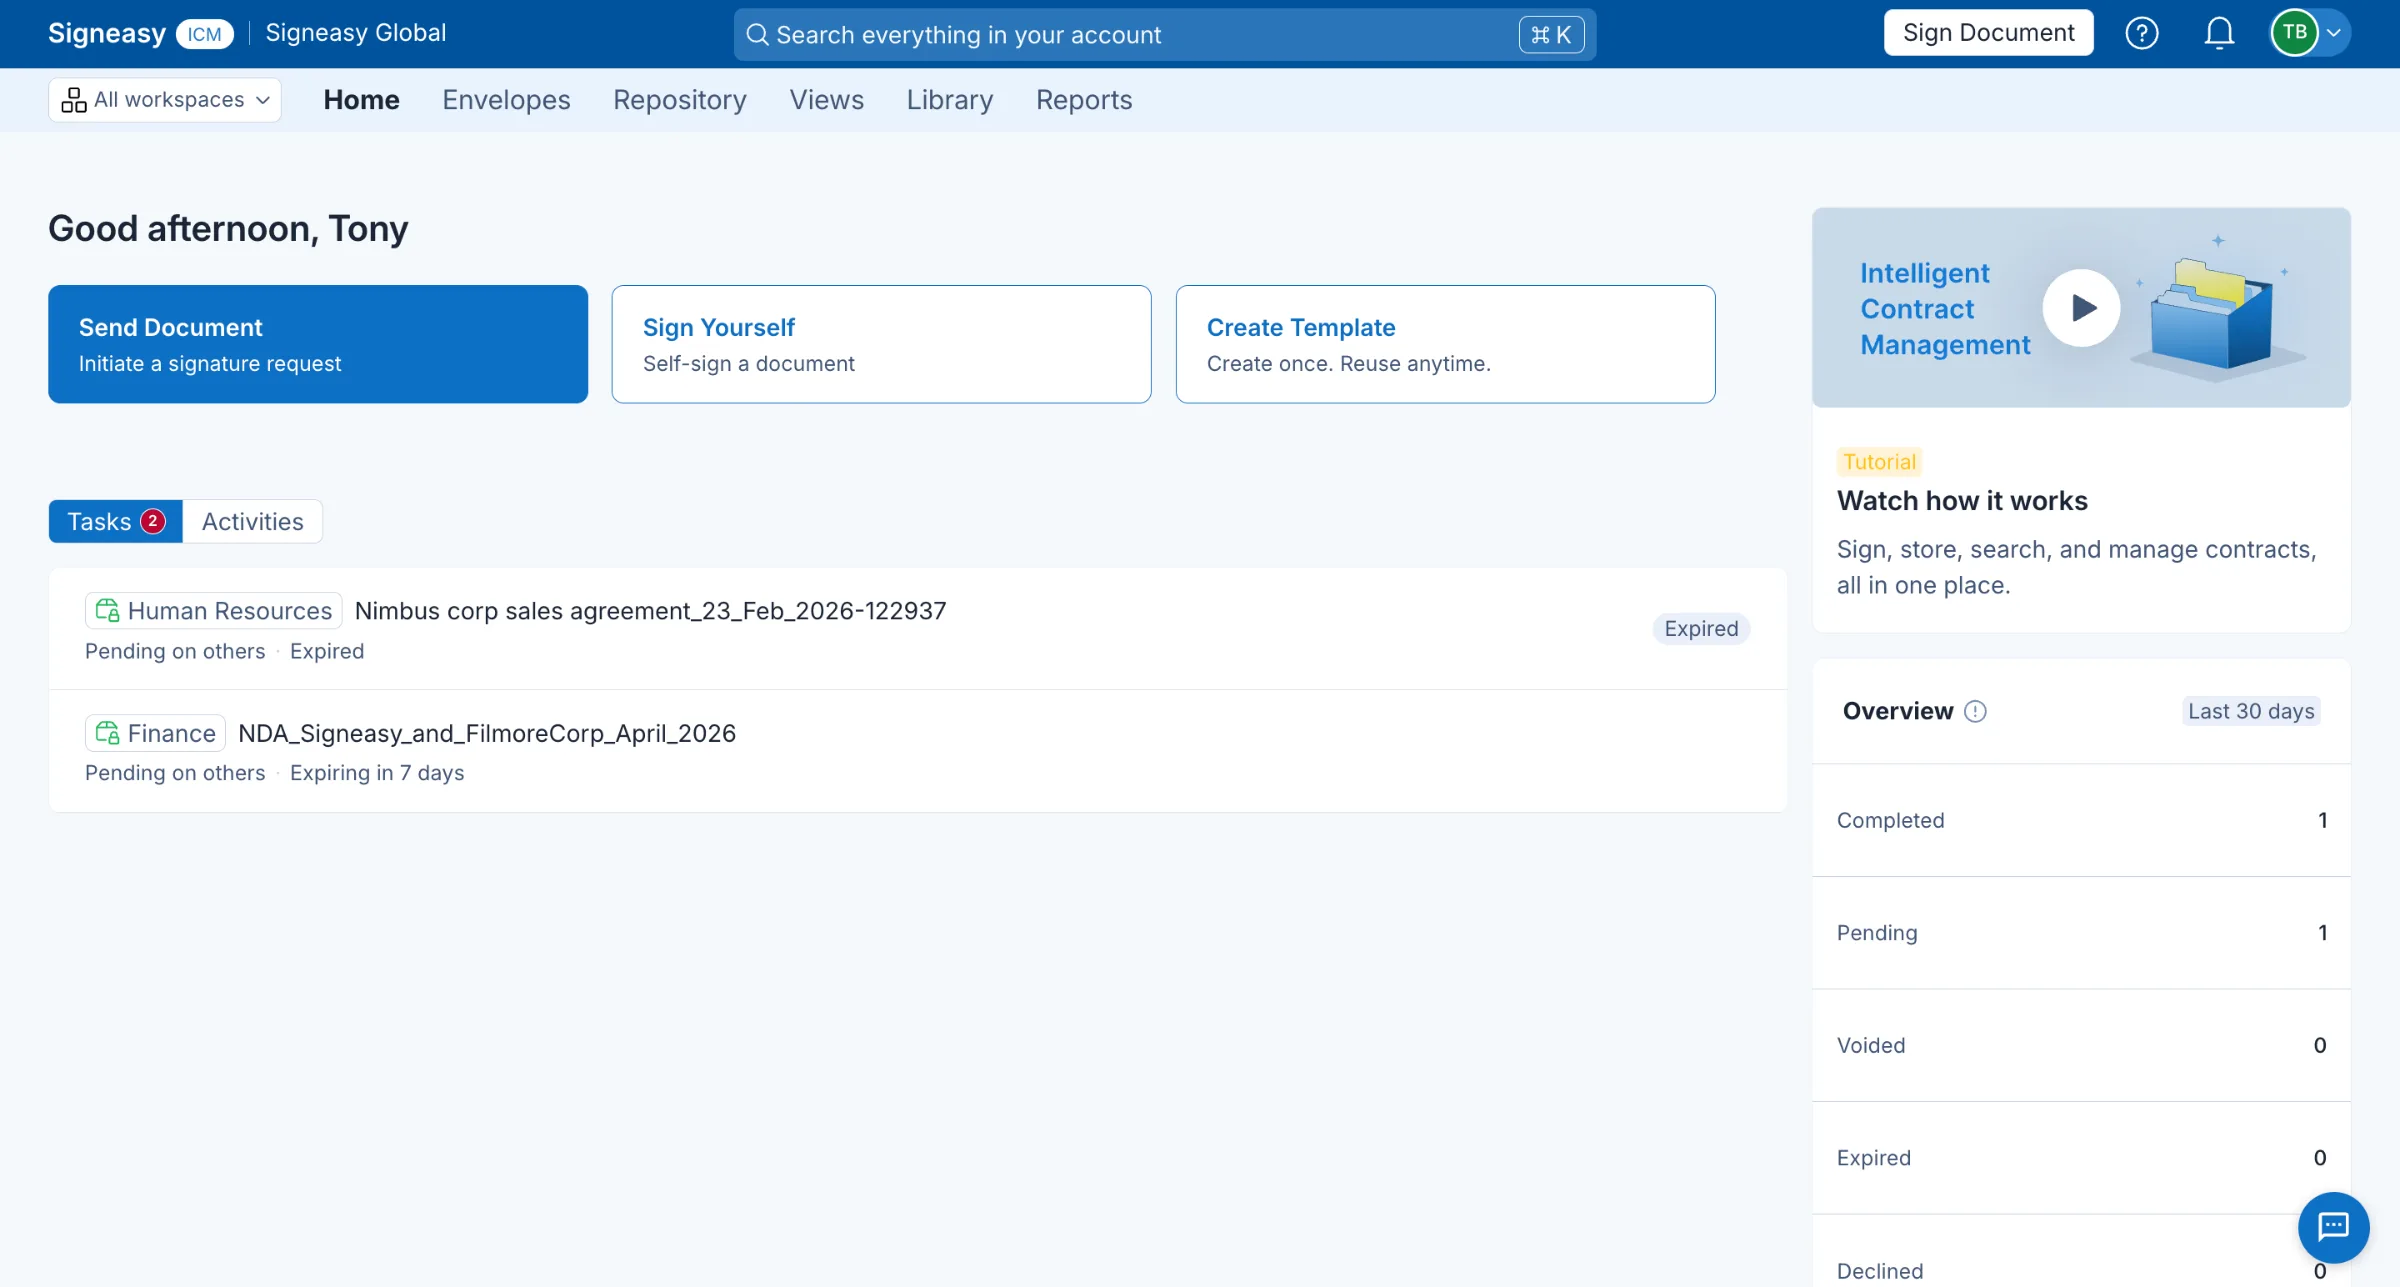2400x1287 pixels.
Task: Open the notifications bell
Action: 2219,33
